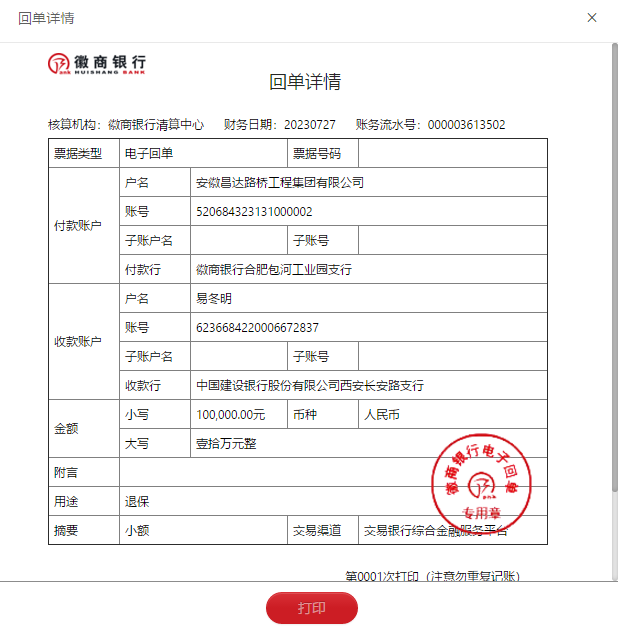Click the receiving bank 中国建设银行 branch cell
This screenshot has height=626, width=618.
pyautogui.click(x=310, y=386)
